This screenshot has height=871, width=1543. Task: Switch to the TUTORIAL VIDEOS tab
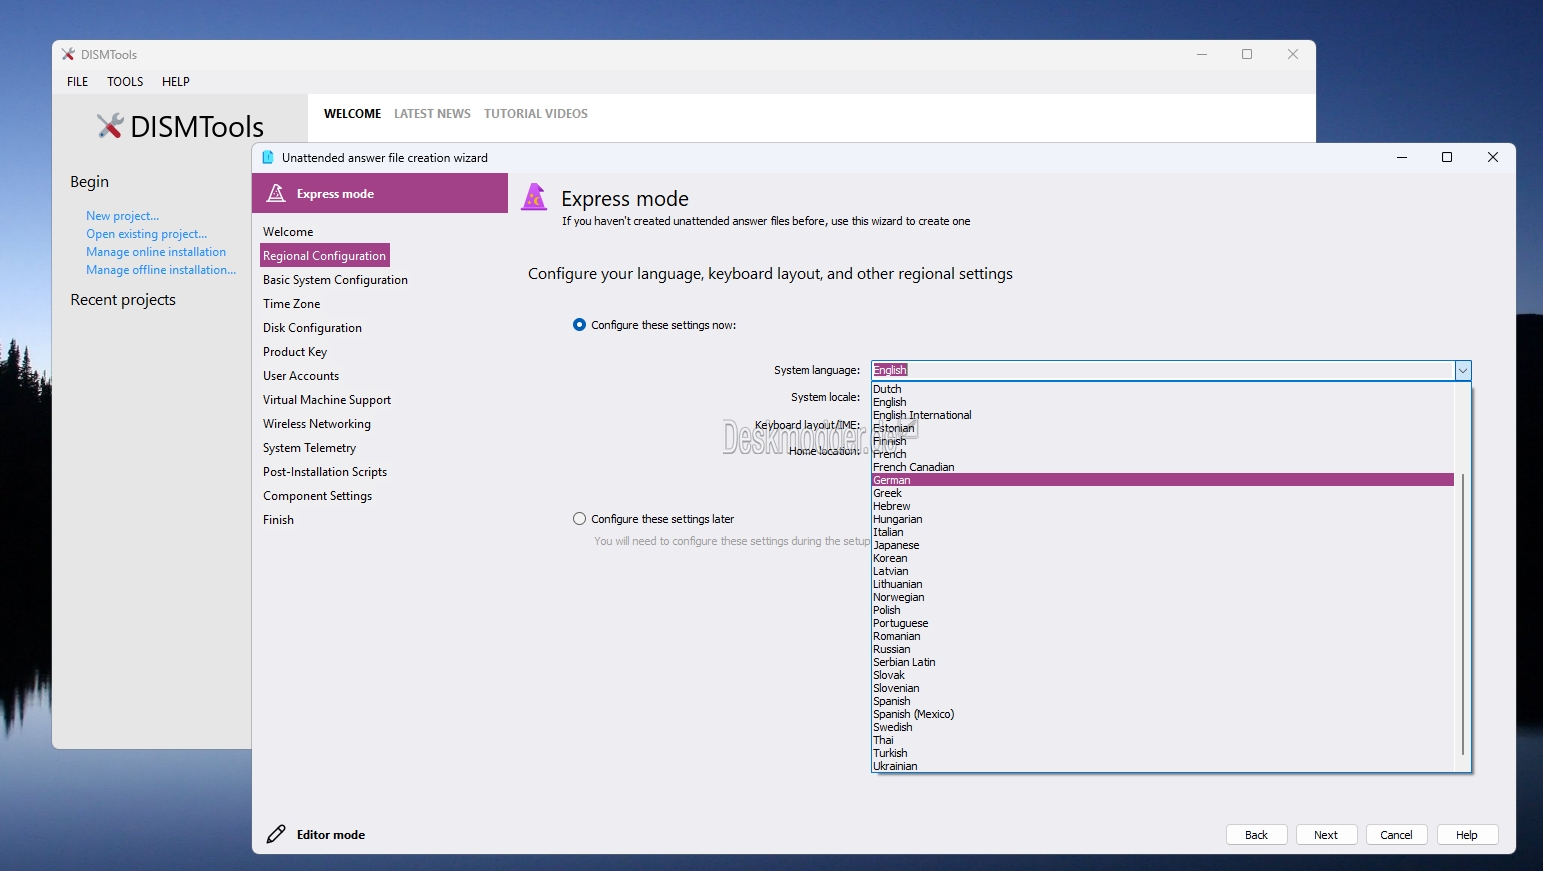(x=536, y=114)
